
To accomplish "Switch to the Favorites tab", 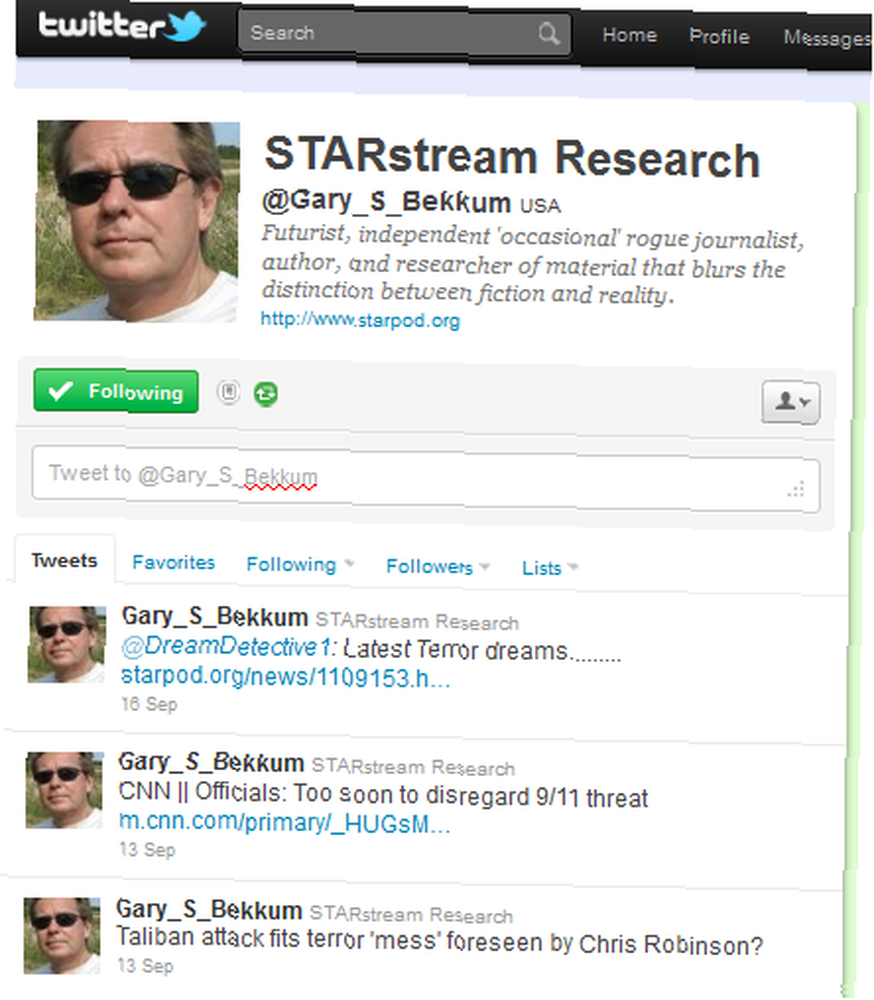I will [x=174, y=562].
